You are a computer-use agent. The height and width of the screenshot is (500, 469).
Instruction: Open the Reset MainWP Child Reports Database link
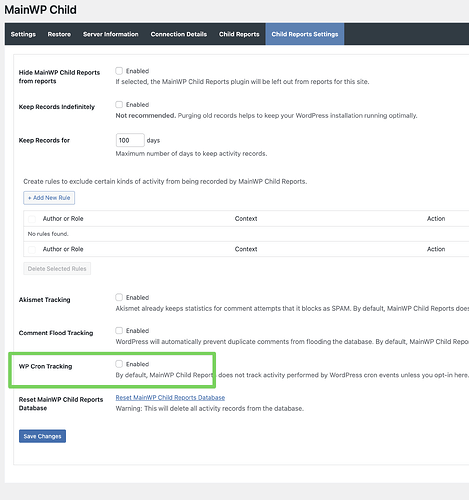pyautogui.click(x=170, y=397)
